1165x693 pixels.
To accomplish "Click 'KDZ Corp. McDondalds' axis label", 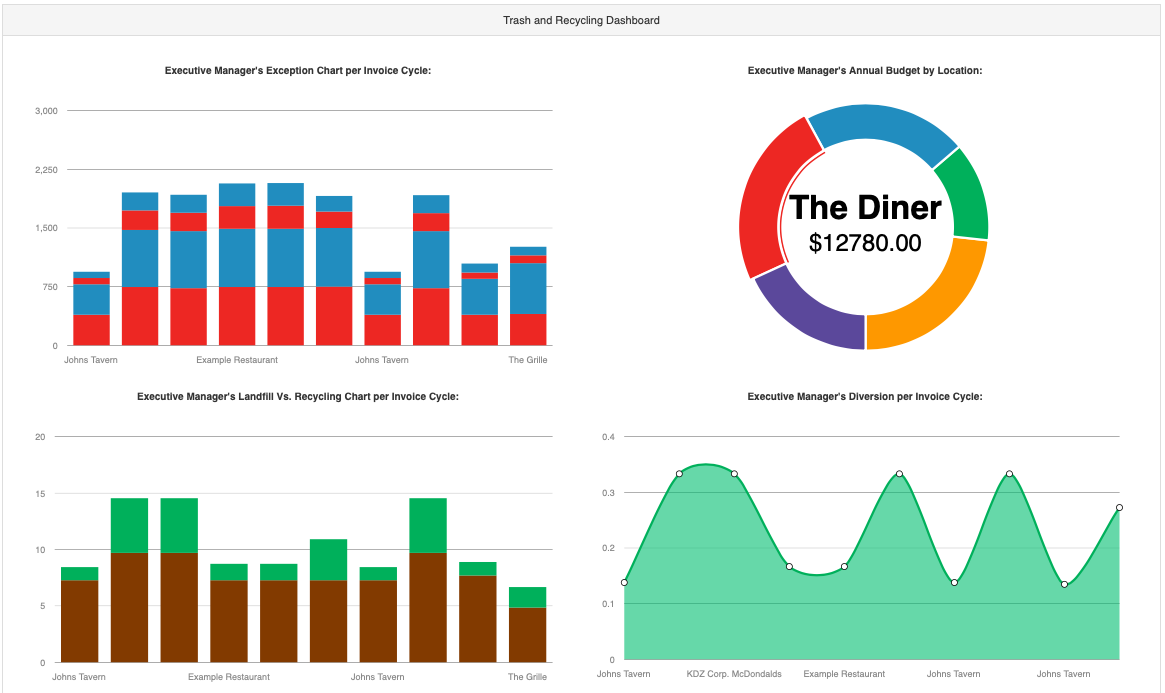I will pyautogui.click(x=734, y=674).
